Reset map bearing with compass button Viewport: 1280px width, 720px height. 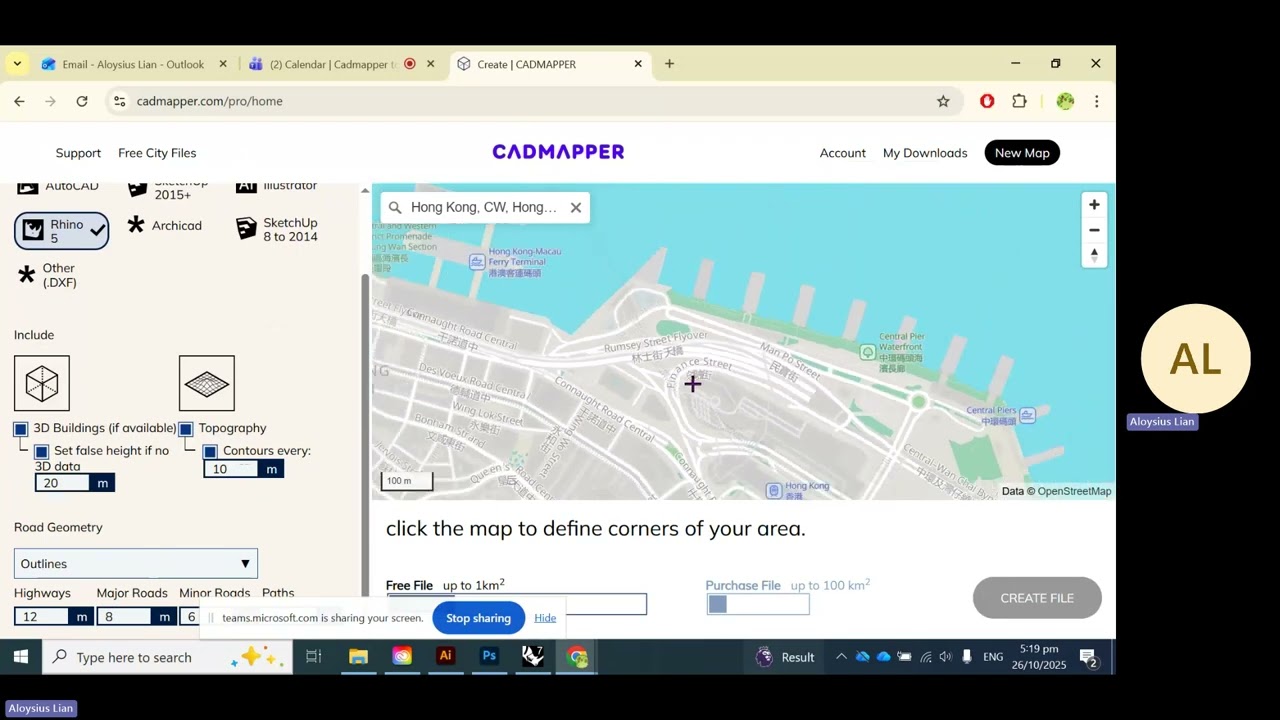(x=1094, y=255)
